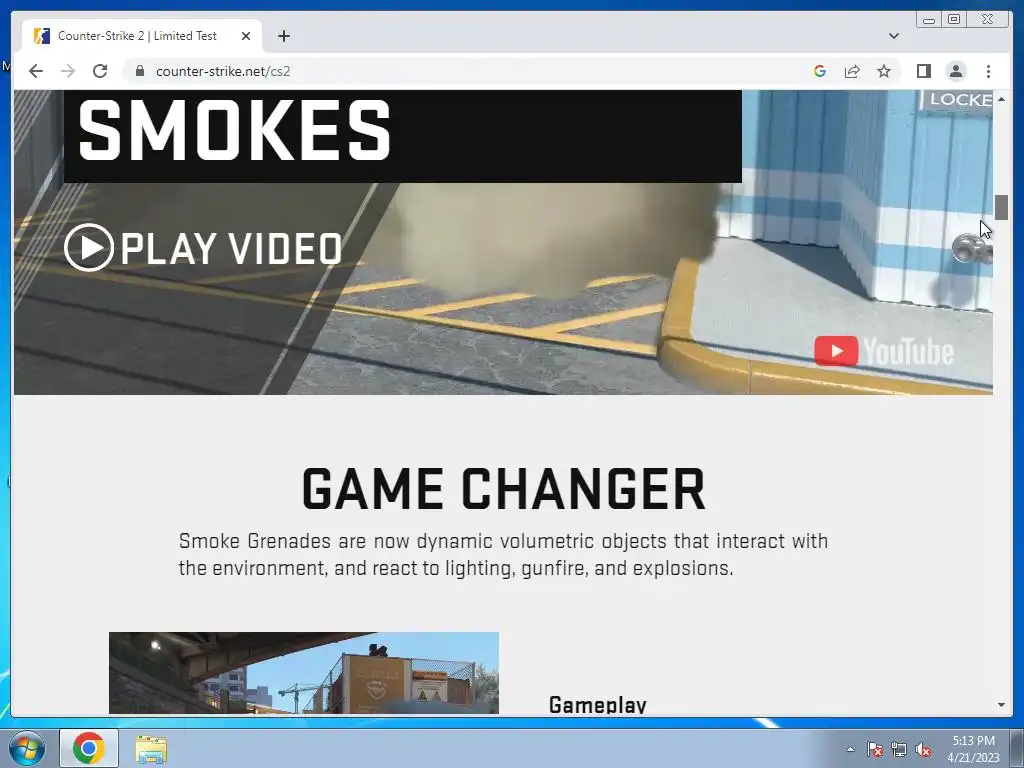The image size is (1024, 768).
Task: Bookmark this page with the star icon
Action: (884, 71)
